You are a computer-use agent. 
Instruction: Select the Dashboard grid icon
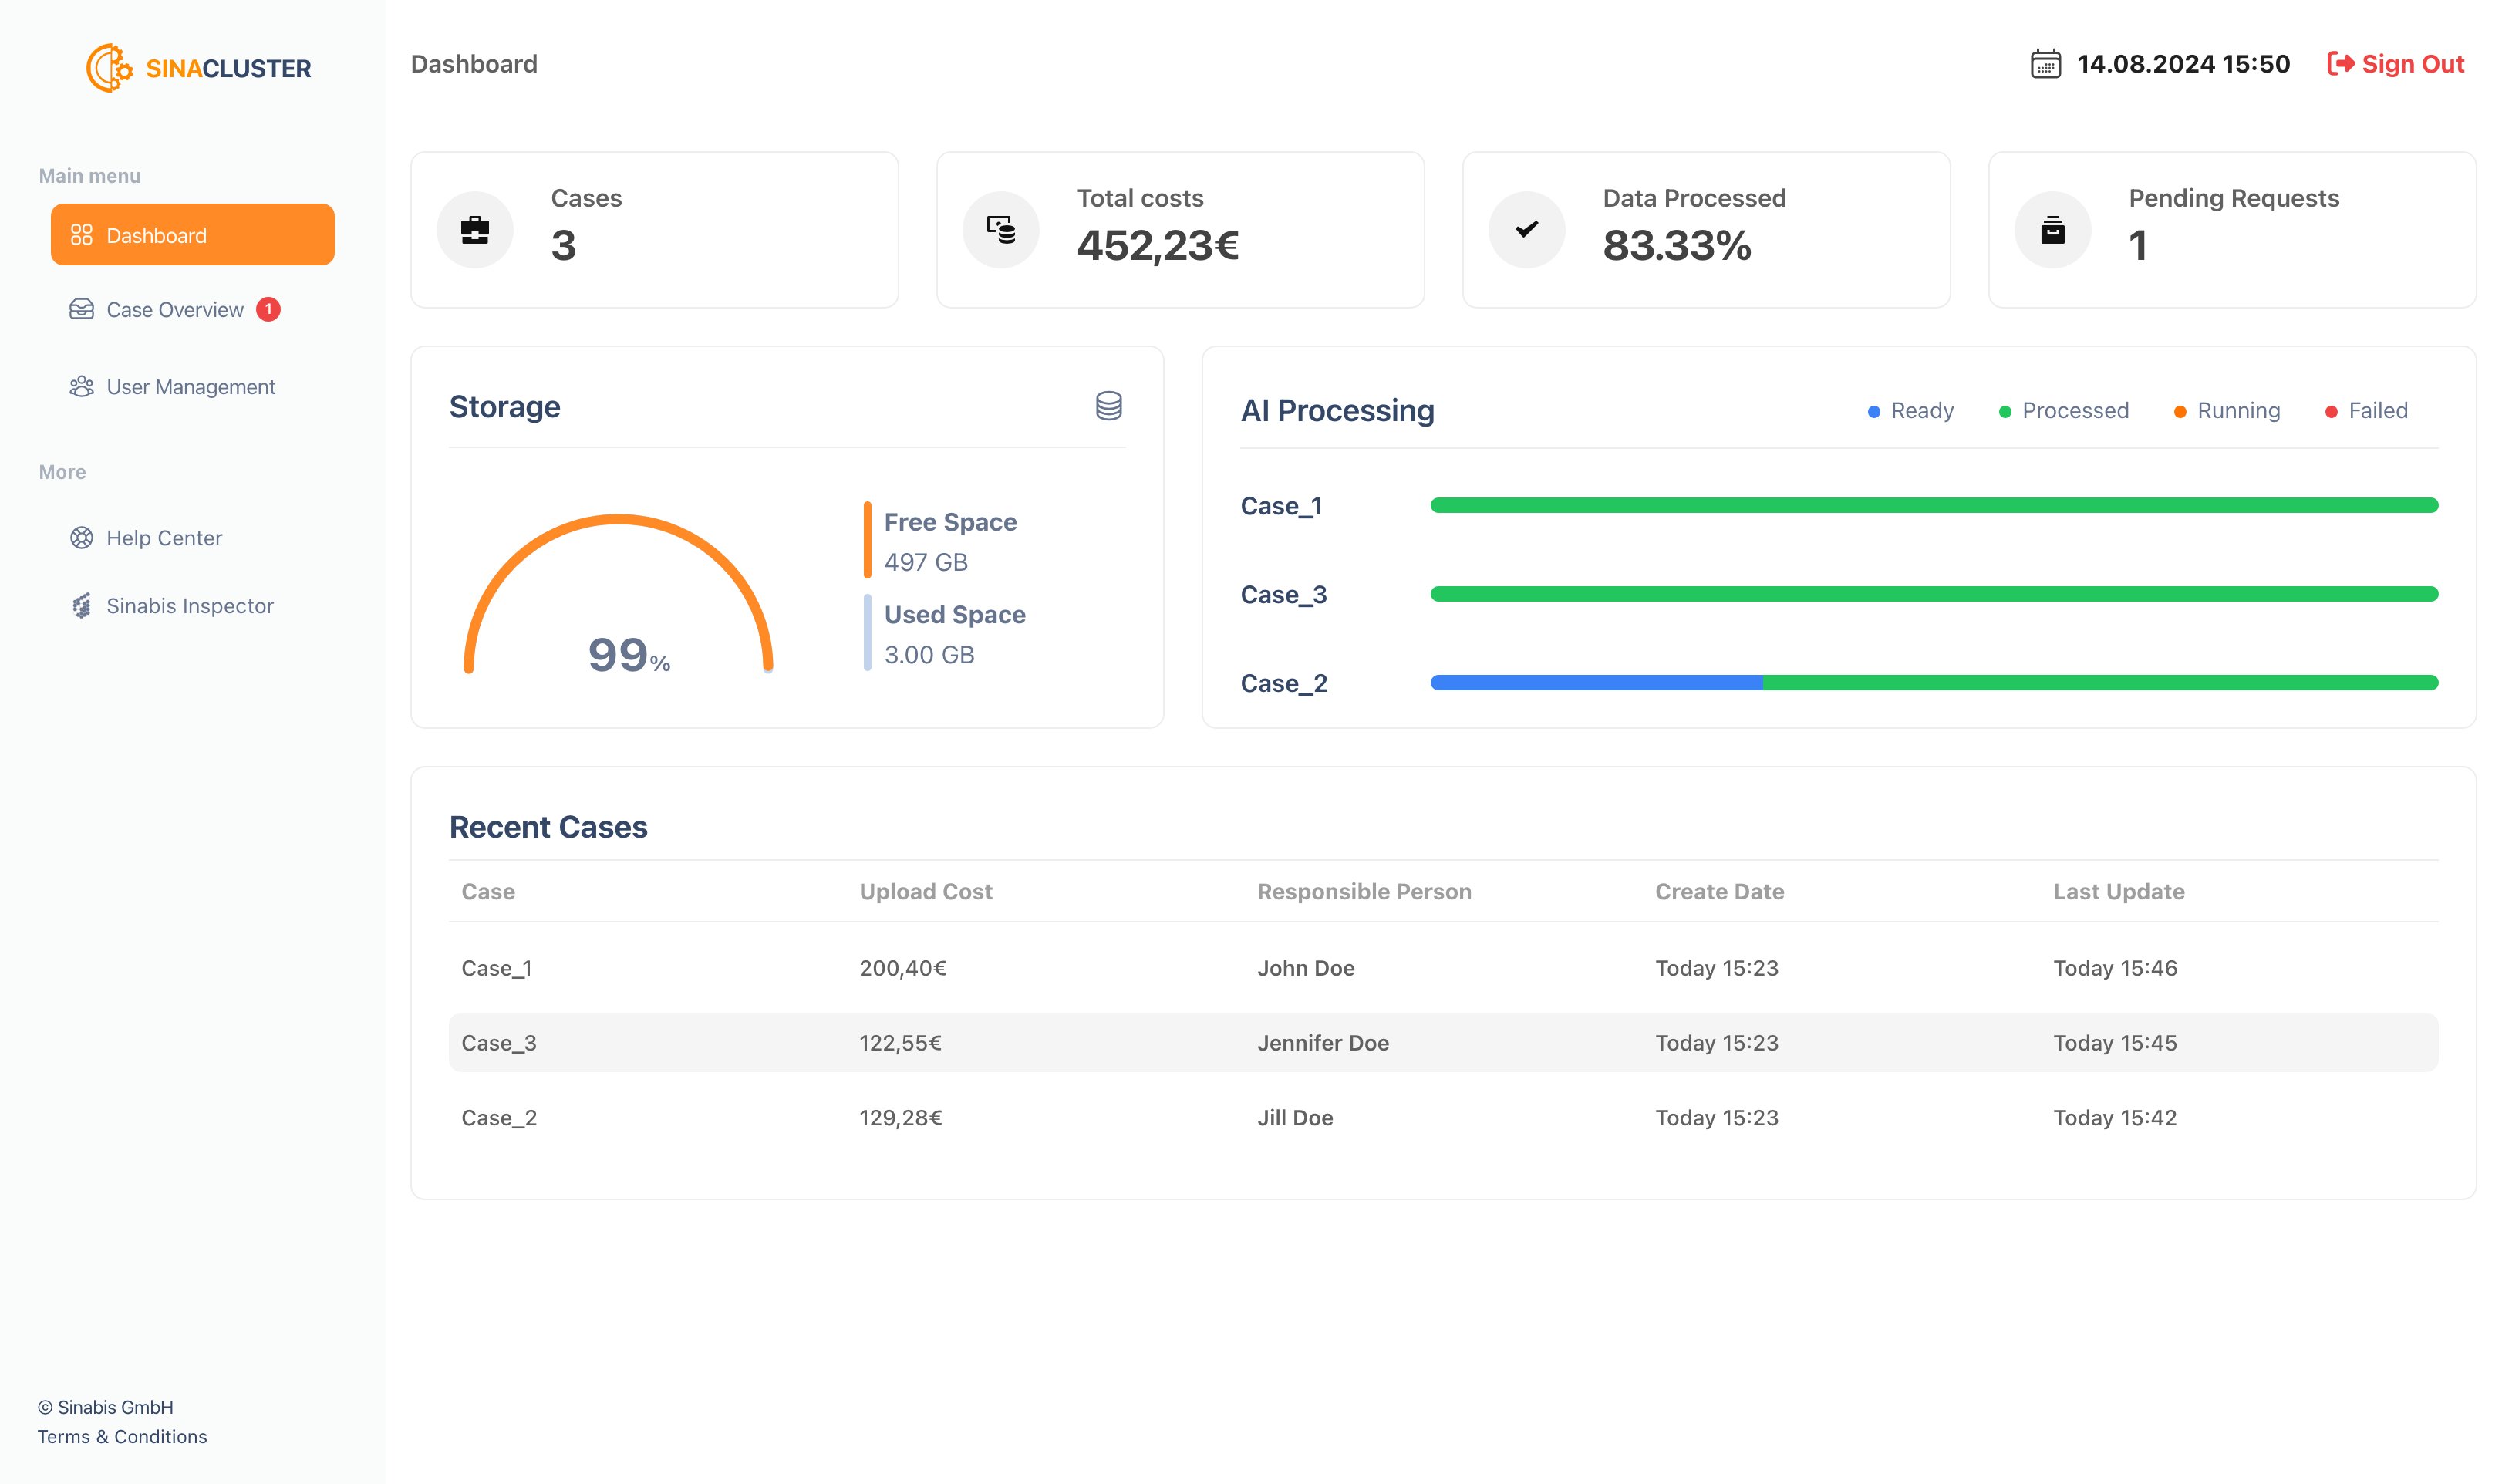click(x=82, y=234)
